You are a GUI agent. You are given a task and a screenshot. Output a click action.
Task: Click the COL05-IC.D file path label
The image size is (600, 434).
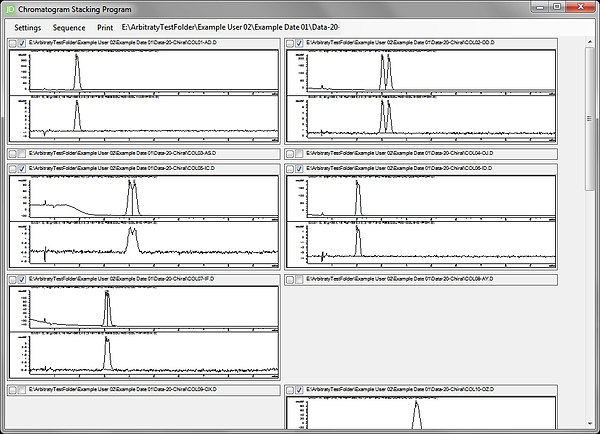pos(122,168)
